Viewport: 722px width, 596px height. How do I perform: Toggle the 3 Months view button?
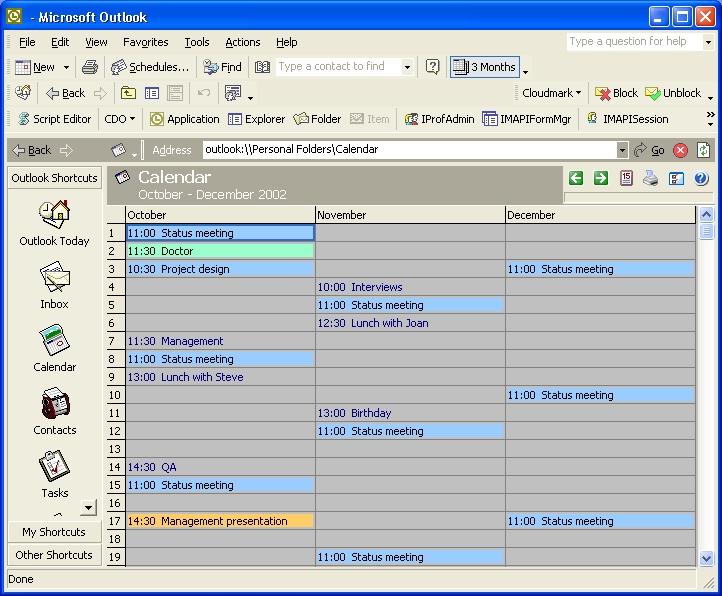(485, 67)
